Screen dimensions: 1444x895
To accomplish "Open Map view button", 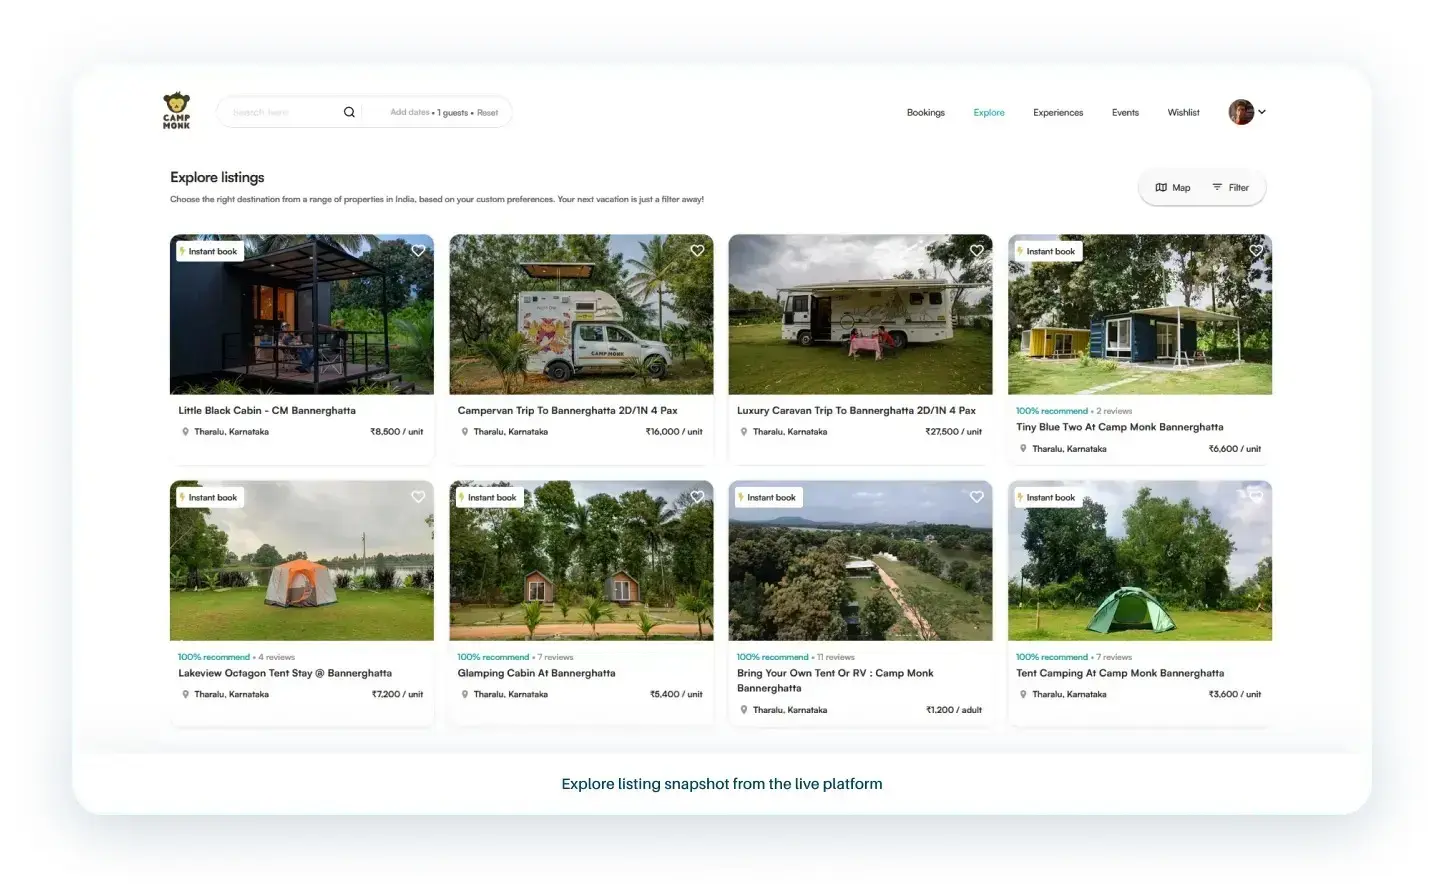I will tap(1172, 188).
